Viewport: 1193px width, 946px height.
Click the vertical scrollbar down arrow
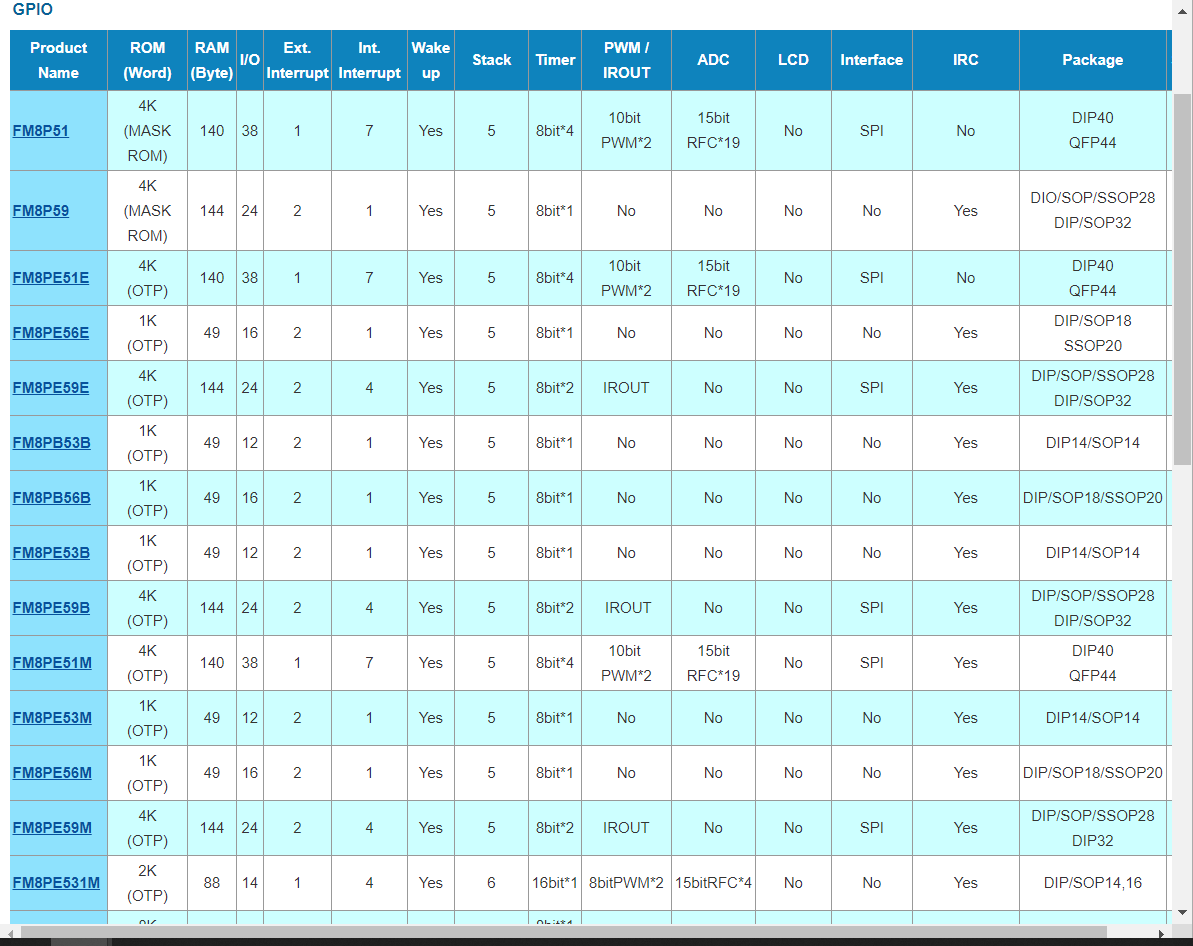point(1182,913)
